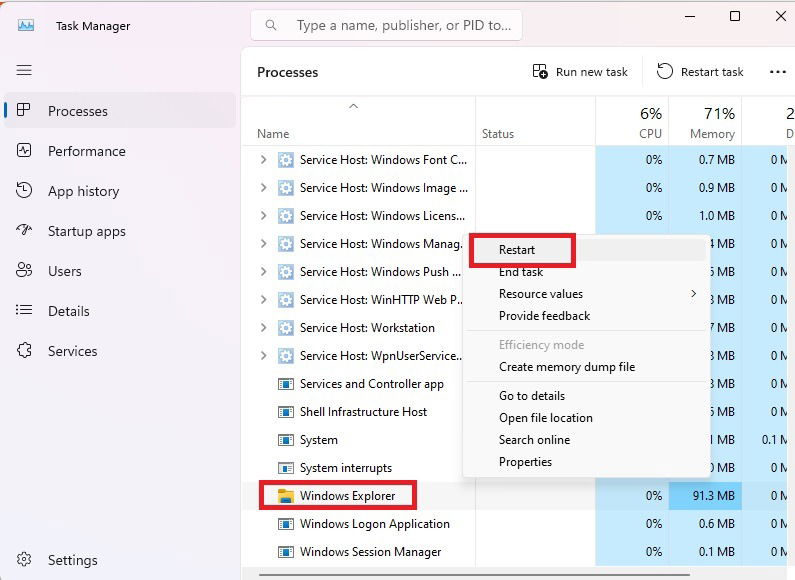Maximize the Task Manager window

tap(735, 16)
